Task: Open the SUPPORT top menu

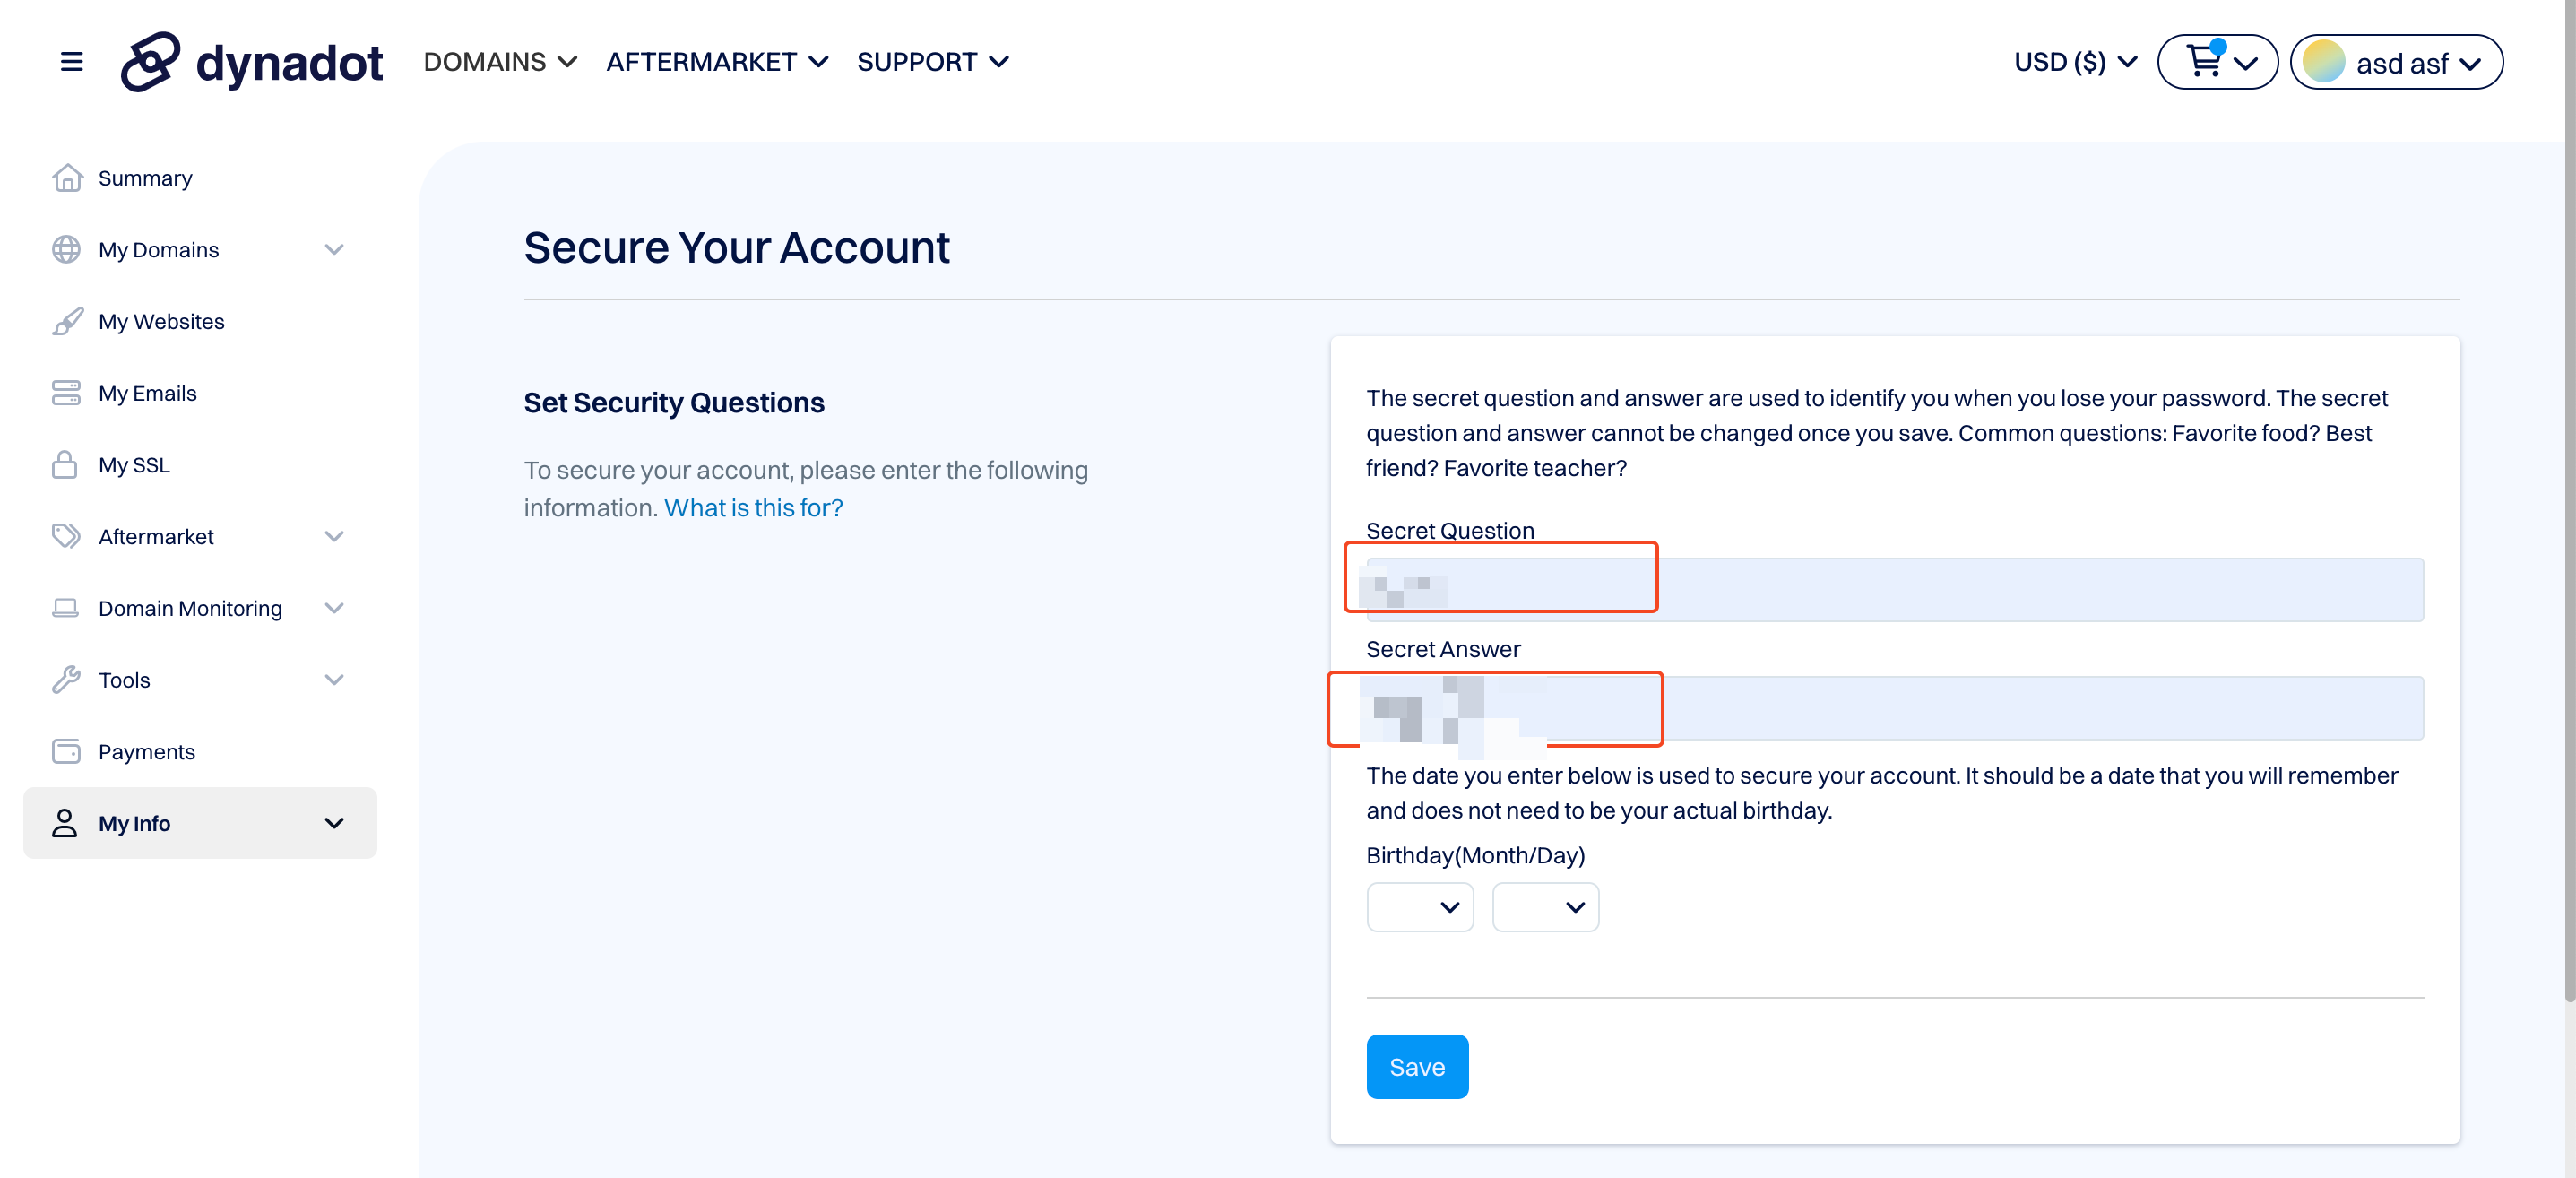Action: tap(933, 62)
